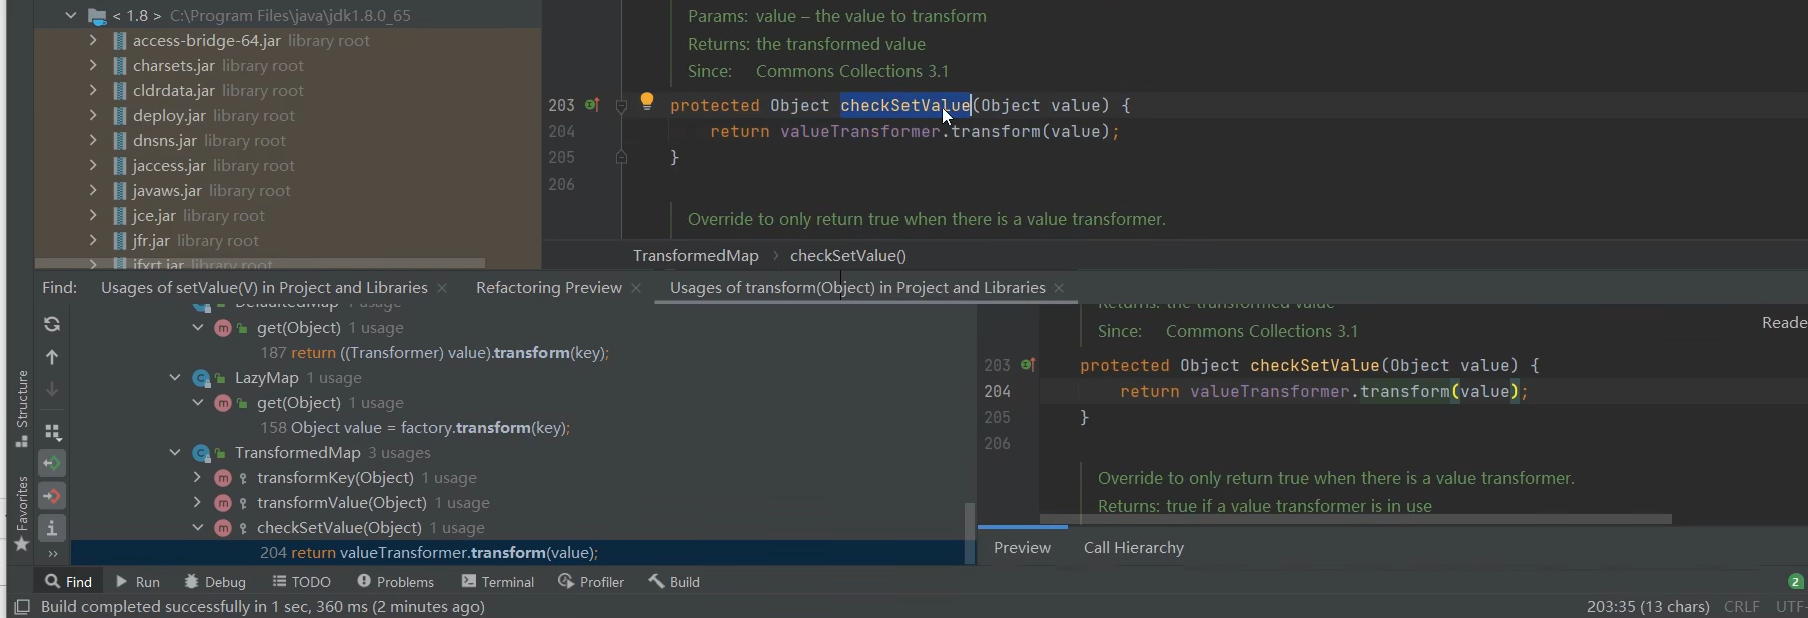Click the CRLF line separator indicator
The width and height of the screenshot is (1808, 618).
pos(1742,607)
